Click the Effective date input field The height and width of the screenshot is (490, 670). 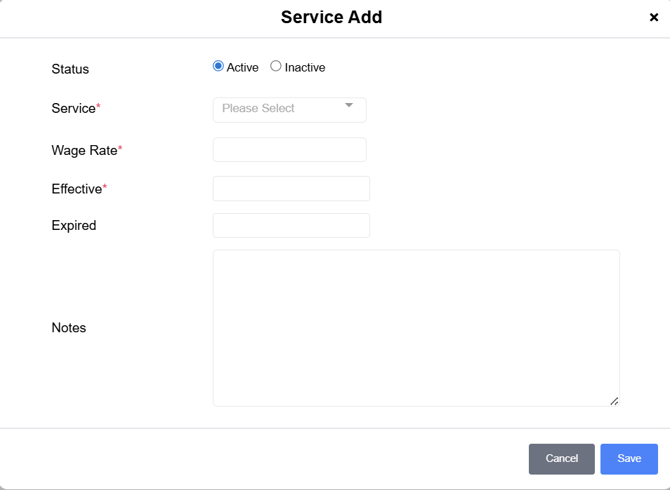[291, 188]
